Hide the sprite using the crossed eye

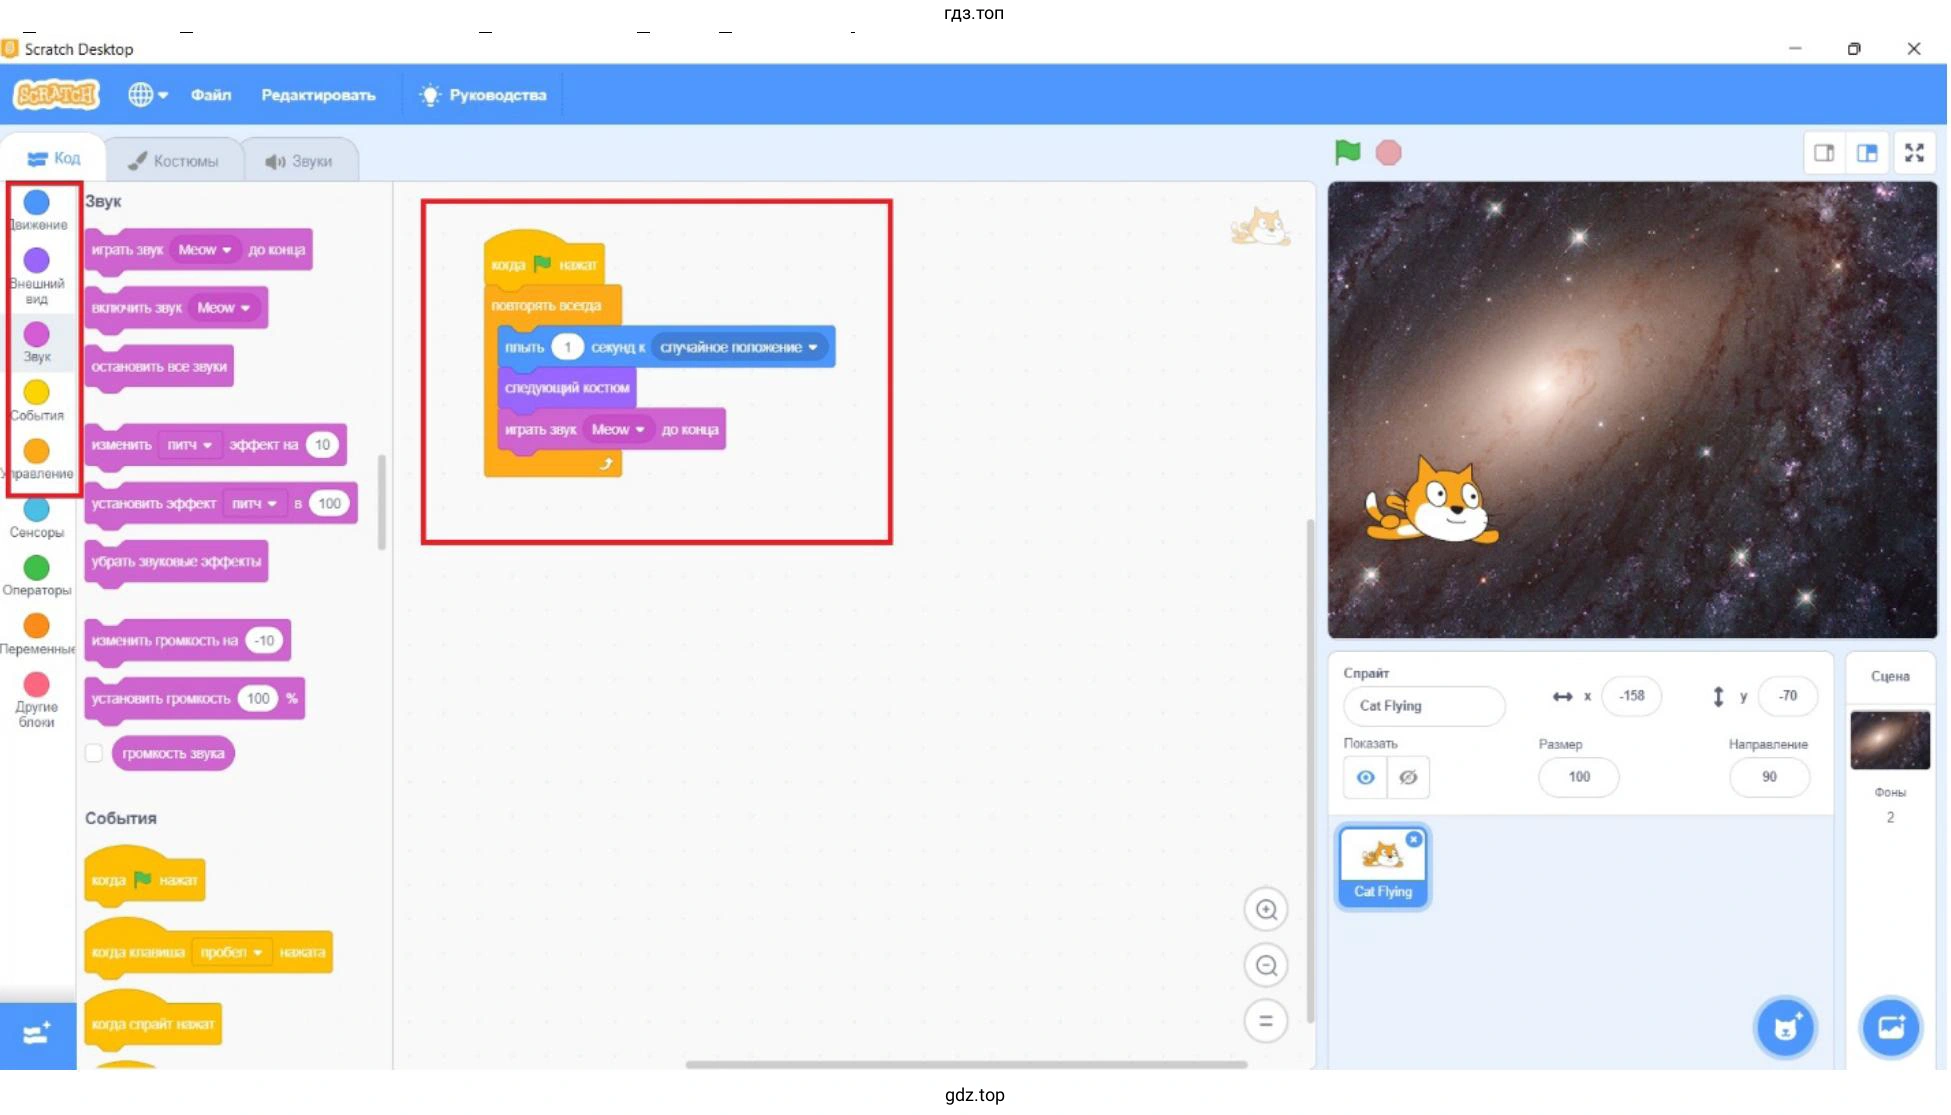pos(1410,778)
